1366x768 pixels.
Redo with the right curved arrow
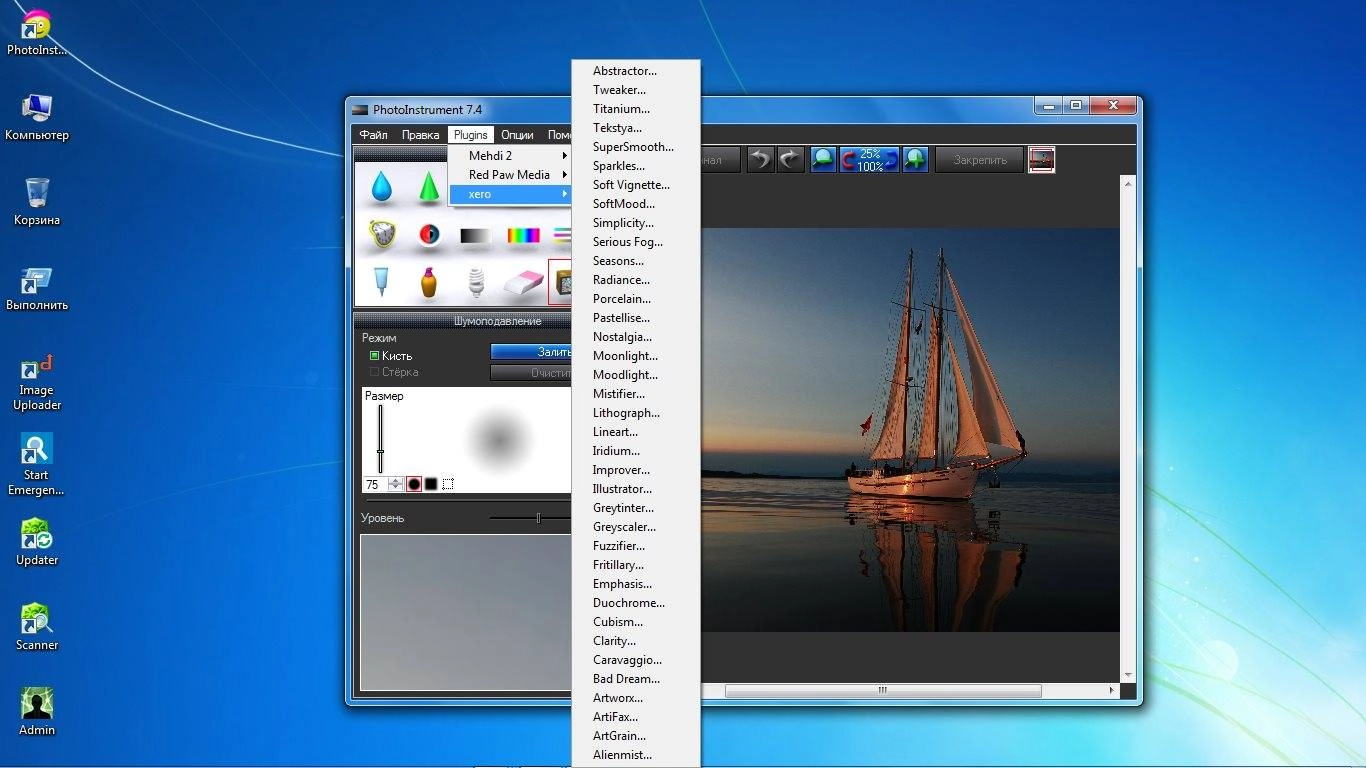791,159
